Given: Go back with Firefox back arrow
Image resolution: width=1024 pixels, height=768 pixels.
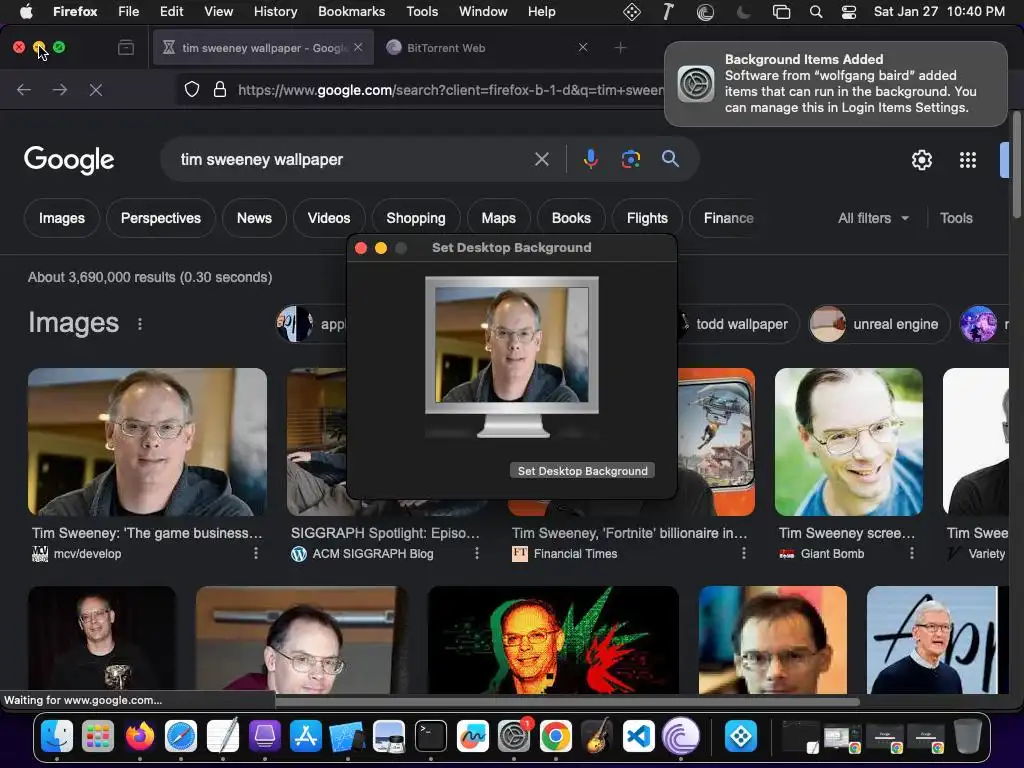Looking at the screenshot, I should click(x=24, y=89).
